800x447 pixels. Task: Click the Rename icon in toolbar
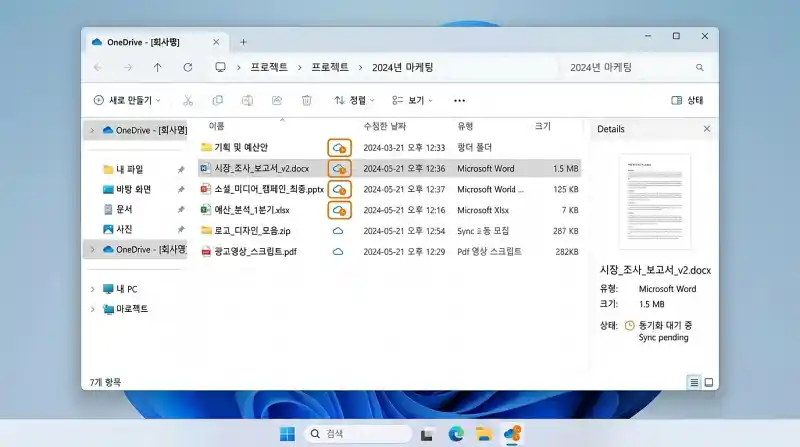247,101
